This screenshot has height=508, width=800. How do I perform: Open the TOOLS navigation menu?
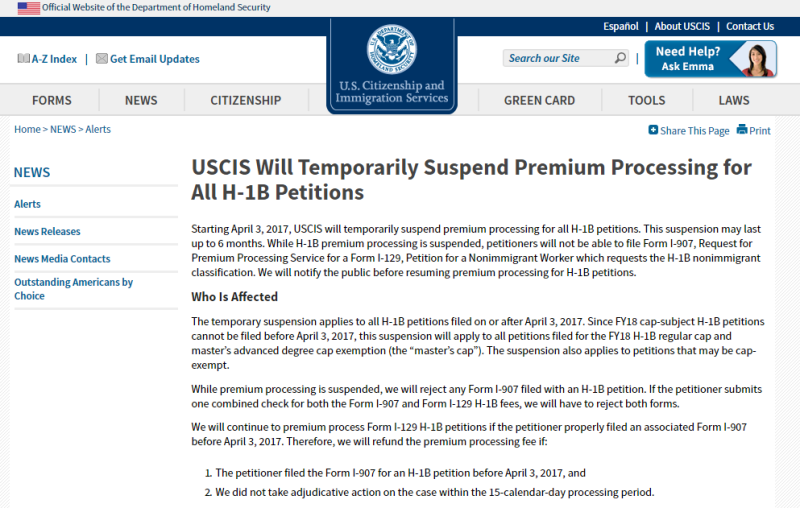pyautogui.click(x=646, y=100)
